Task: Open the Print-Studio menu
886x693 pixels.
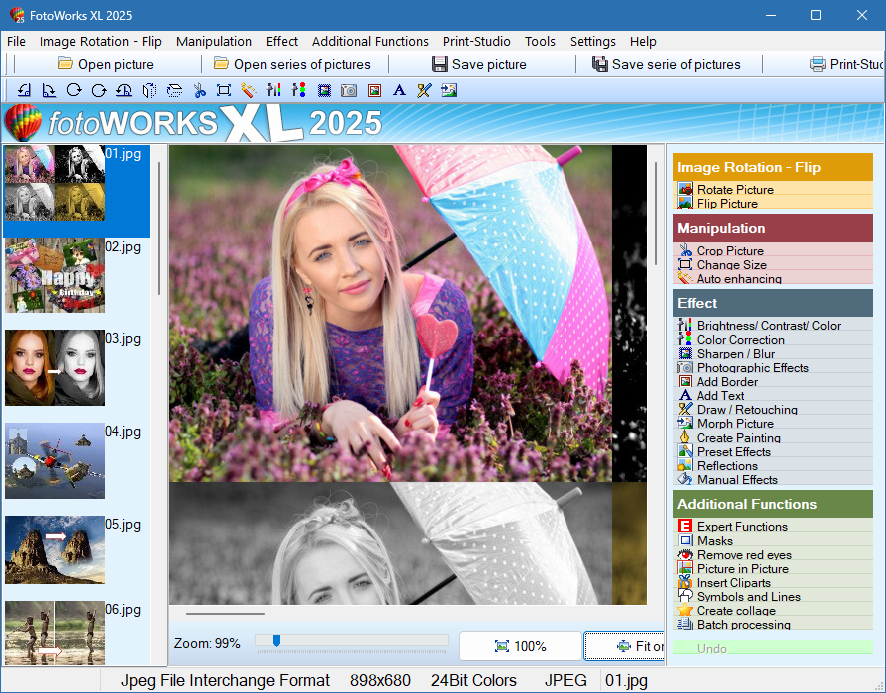Action: (x=476, y=41)
